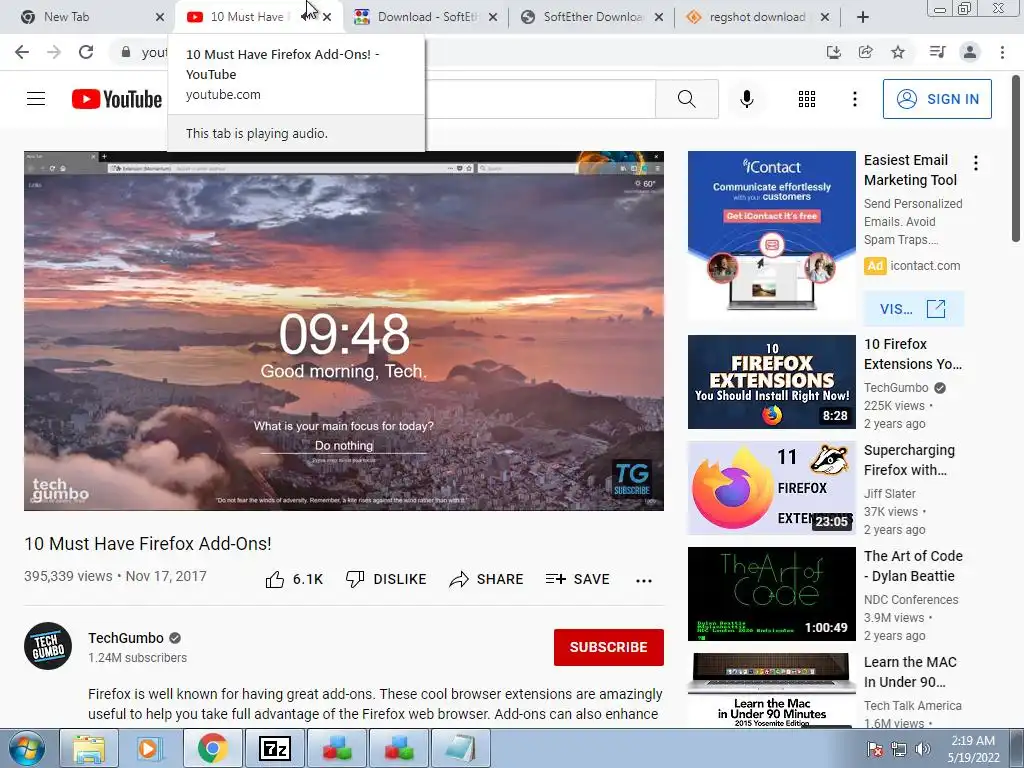Open the Windows Start menu

tap(27, 748)
